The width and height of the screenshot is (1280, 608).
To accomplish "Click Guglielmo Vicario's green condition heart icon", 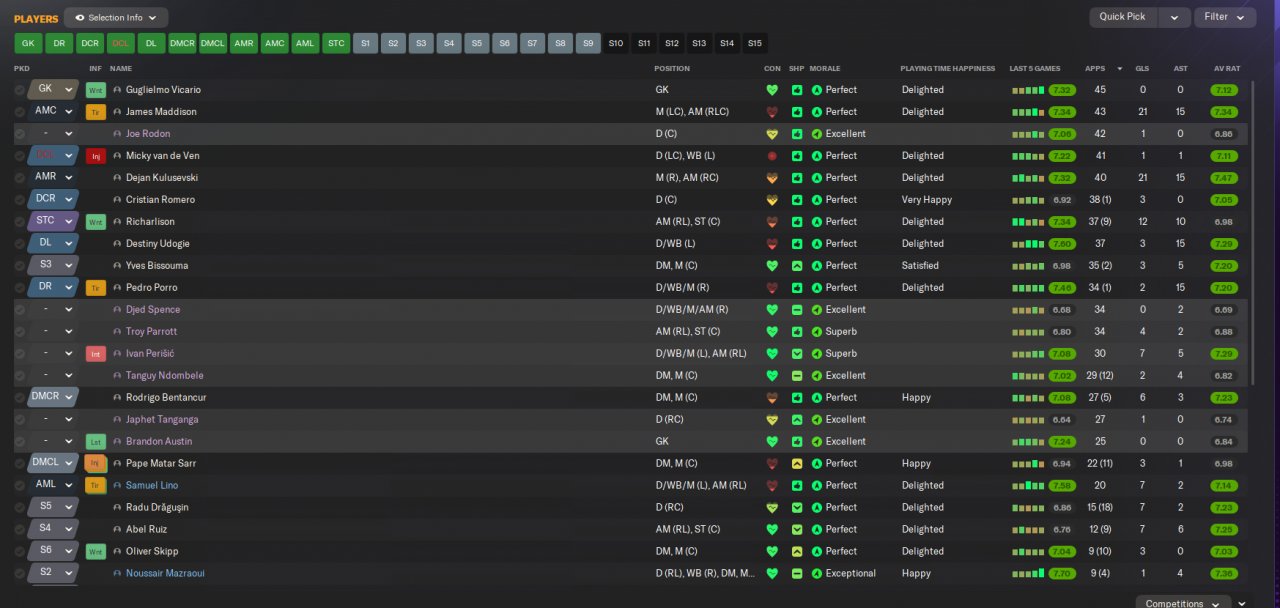I will [x=772, y=90].
